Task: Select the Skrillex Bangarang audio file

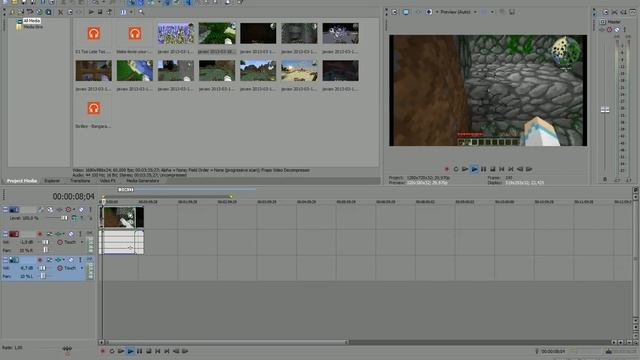Action: coord(93,113)
